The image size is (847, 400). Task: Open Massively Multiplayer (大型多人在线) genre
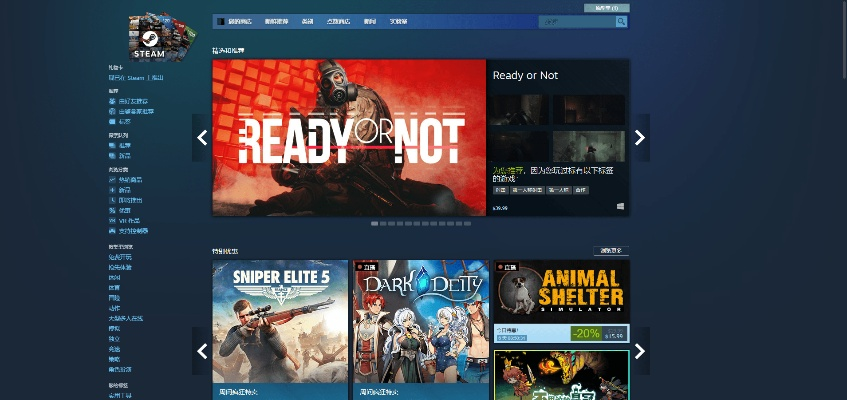pos(126,318)
